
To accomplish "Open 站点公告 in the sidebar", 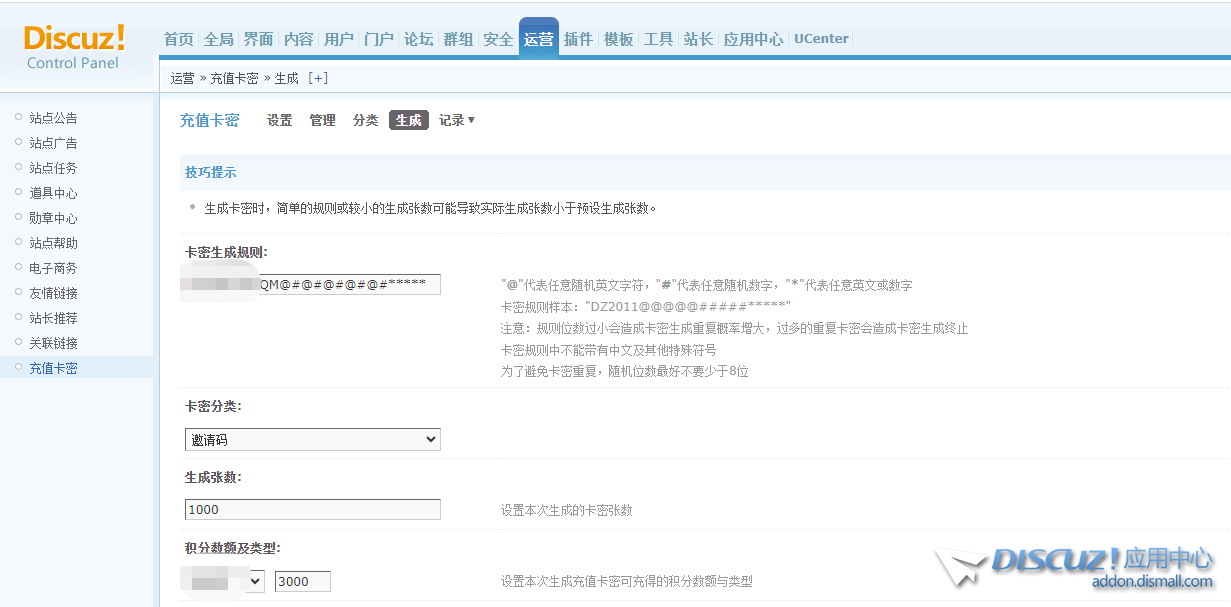I will [x=53, y=118].
